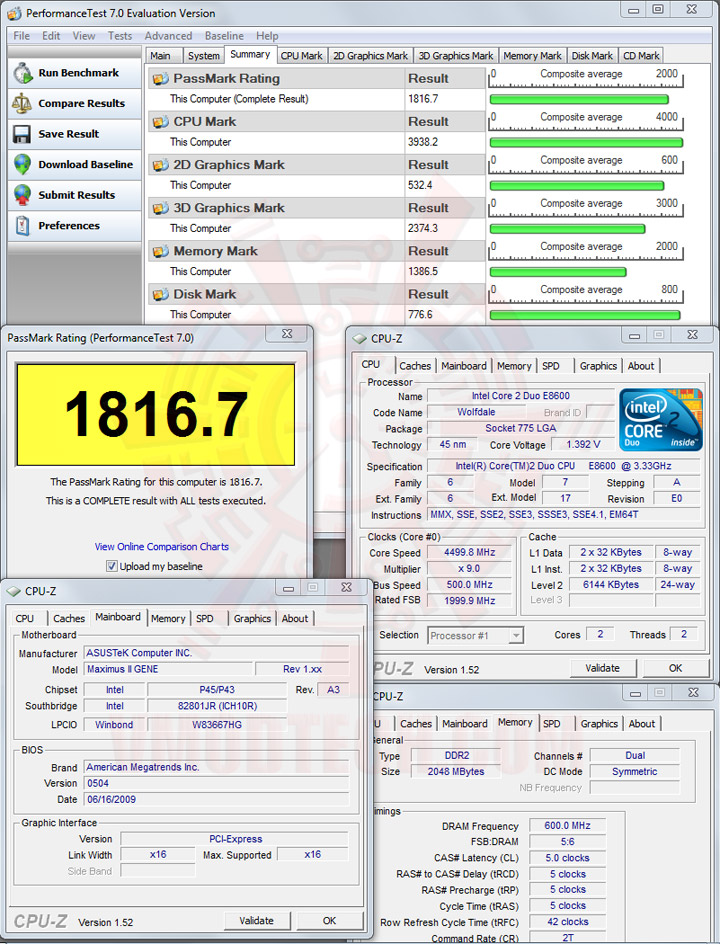Click the Compare Results scales icon

[22, 104]
